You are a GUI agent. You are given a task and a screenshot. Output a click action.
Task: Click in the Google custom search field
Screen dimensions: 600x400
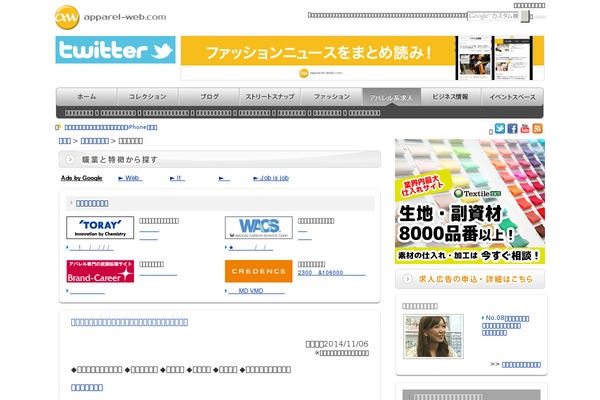tap(494, 16)
